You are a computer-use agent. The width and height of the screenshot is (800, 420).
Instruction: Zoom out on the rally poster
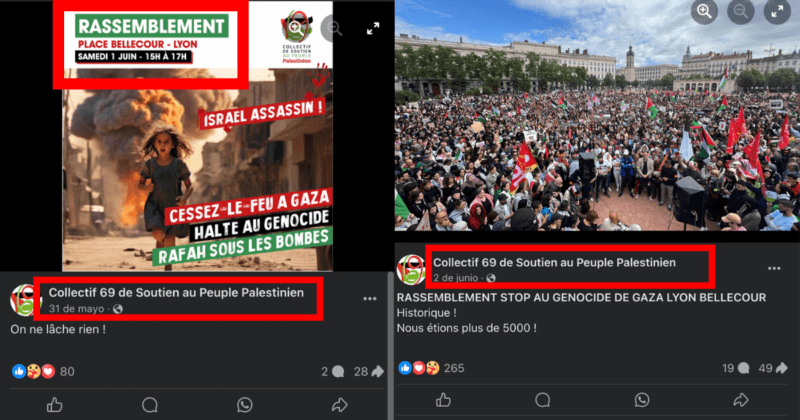(334, 28)
